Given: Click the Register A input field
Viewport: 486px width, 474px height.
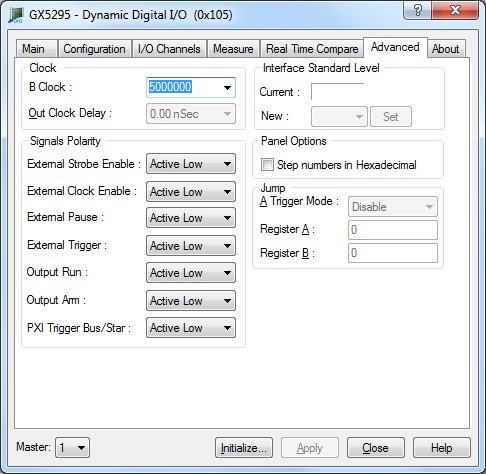Looking at the screenshot, I should pyautogui.click(x=393, y=230).
